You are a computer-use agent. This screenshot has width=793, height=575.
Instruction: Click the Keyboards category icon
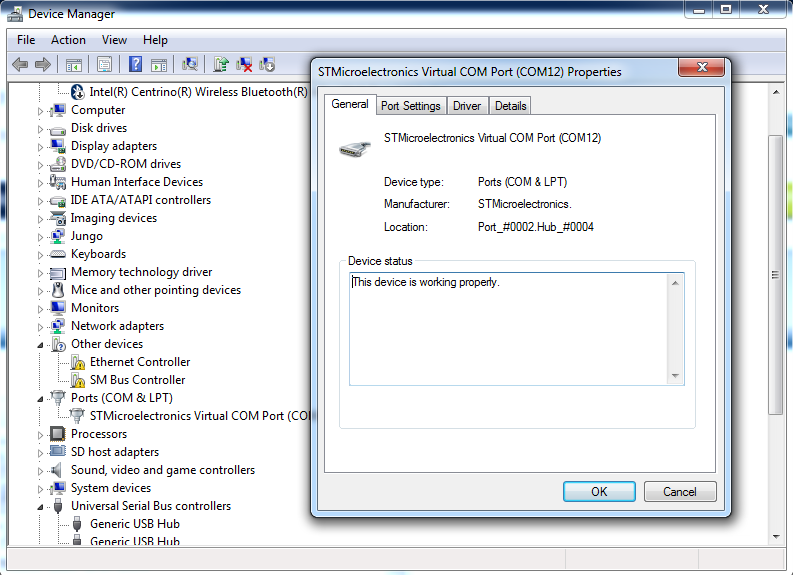click(x=58, y=254)
